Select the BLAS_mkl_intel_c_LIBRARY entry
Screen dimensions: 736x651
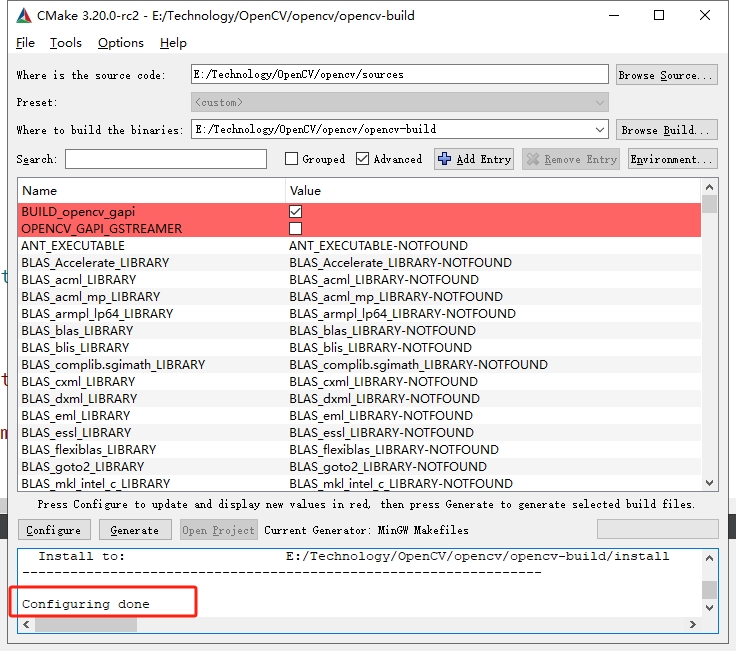(x=96, y=483)
